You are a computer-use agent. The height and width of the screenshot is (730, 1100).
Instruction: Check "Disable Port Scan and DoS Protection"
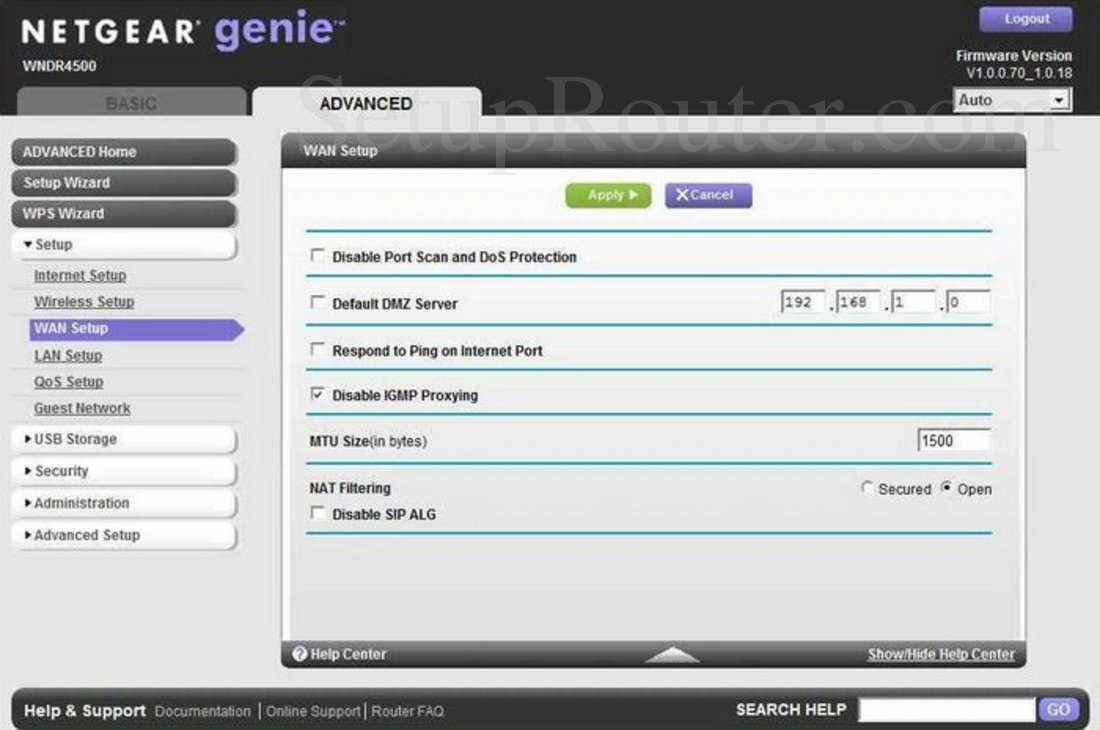tap(318, 257)
